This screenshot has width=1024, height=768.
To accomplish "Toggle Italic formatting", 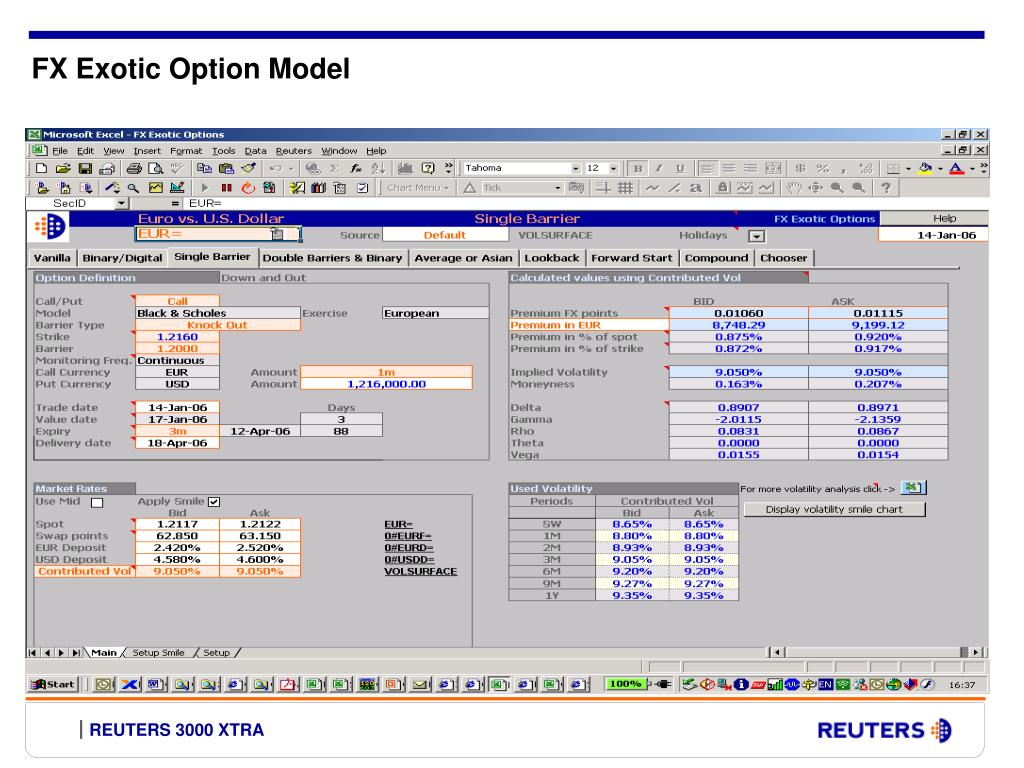I will click(x=659, y=168).
